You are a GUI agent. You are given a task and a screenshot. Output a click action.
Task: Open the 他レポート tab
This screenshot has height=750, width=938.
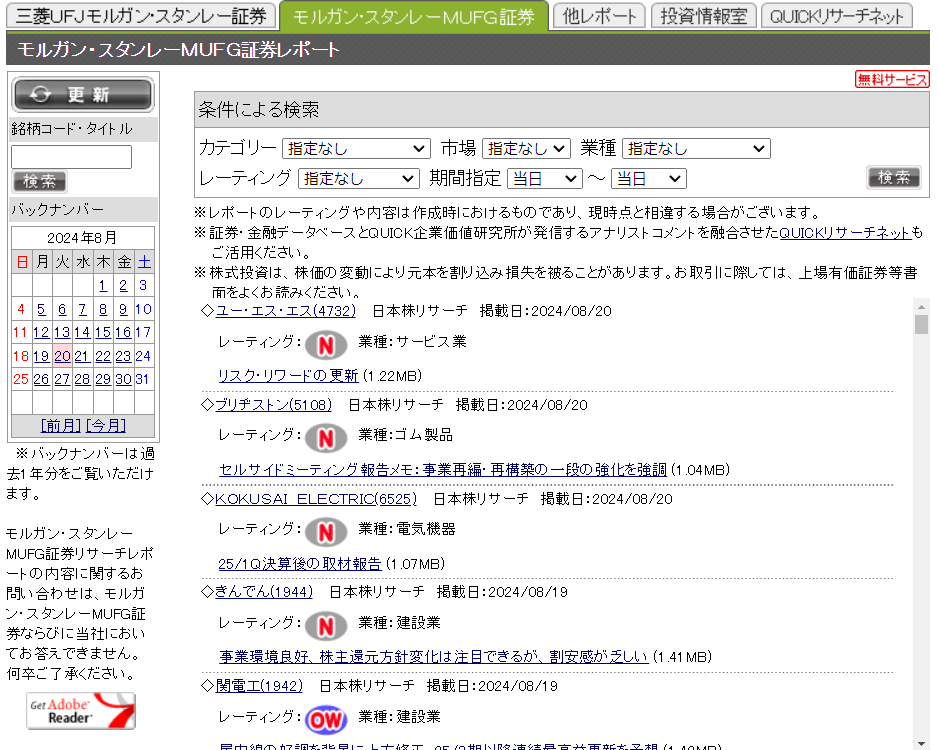pyautogui.click(x=599, y=16)
